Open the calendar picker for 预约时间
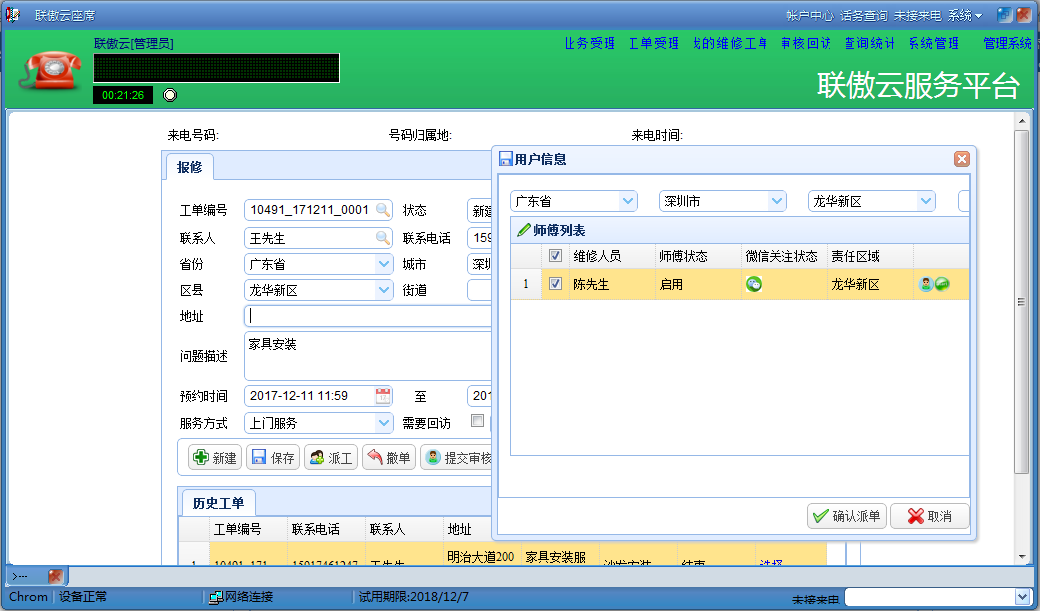Viewport: 1040px width, 611px height. tap(383, 396)
